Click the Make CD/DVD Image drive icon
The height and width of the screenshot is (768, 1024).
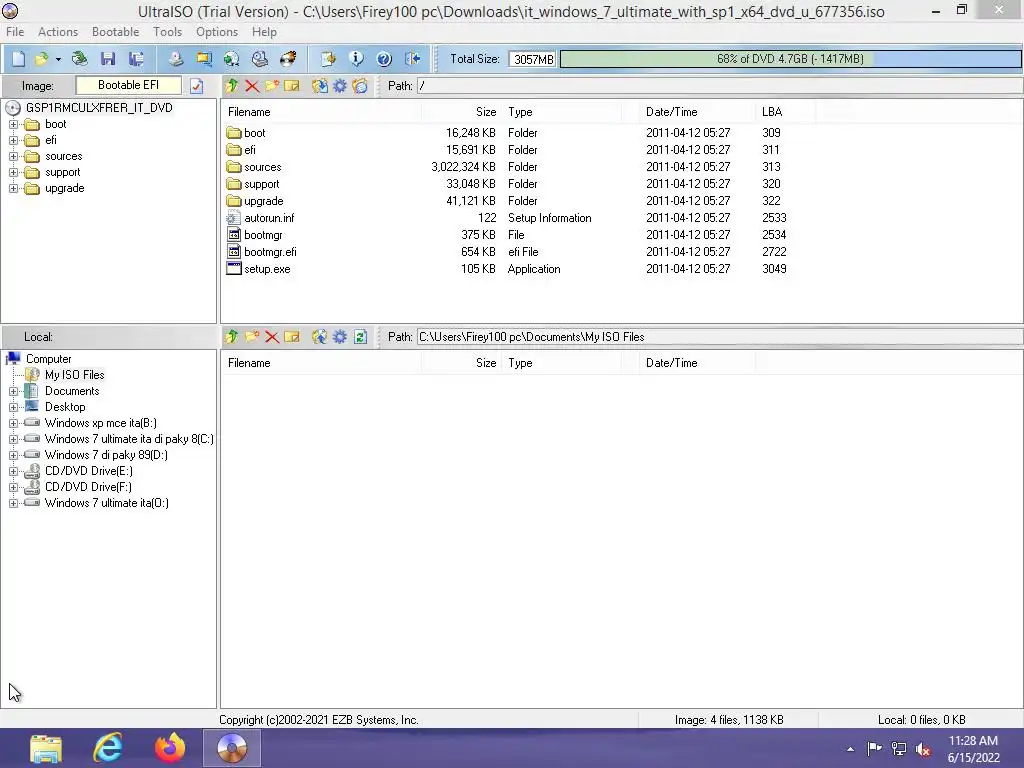click(x=176, y=59)
